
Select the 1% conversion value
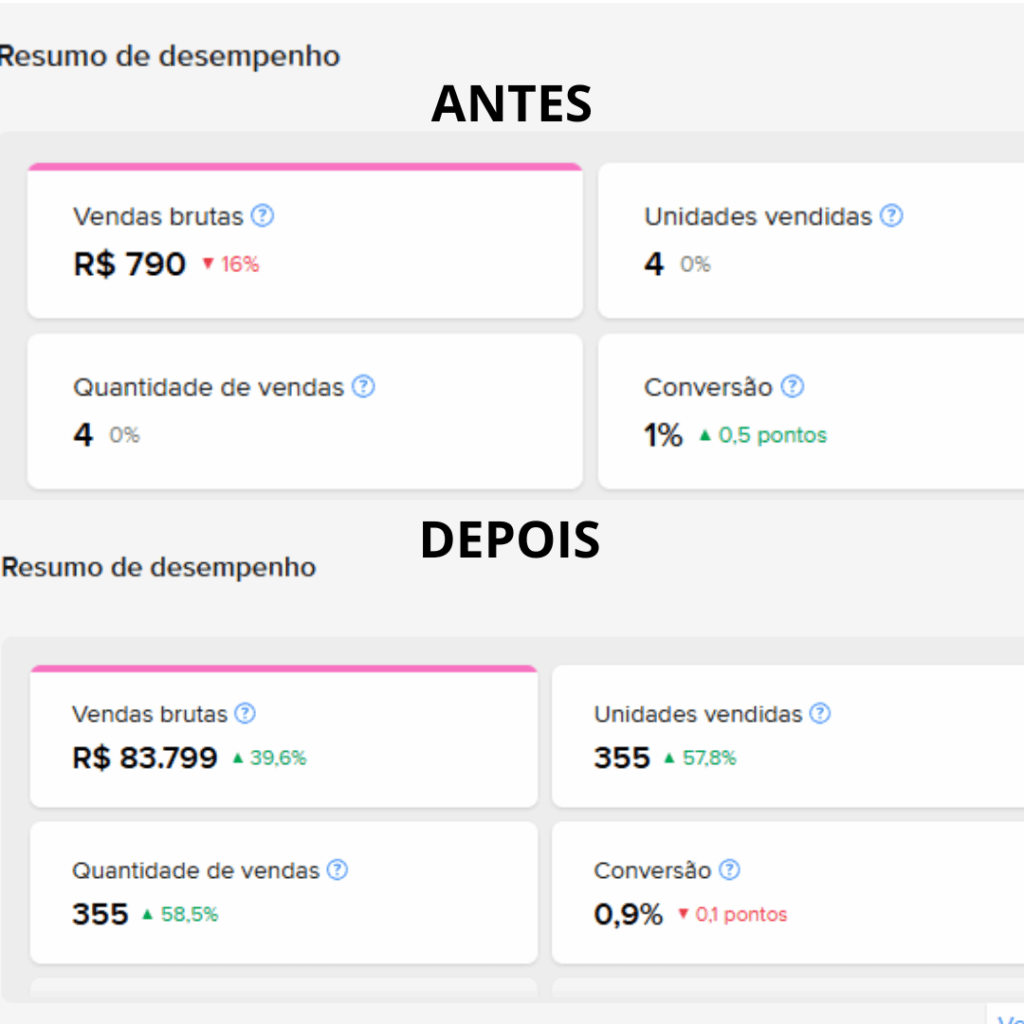click(x=663, y=436)
